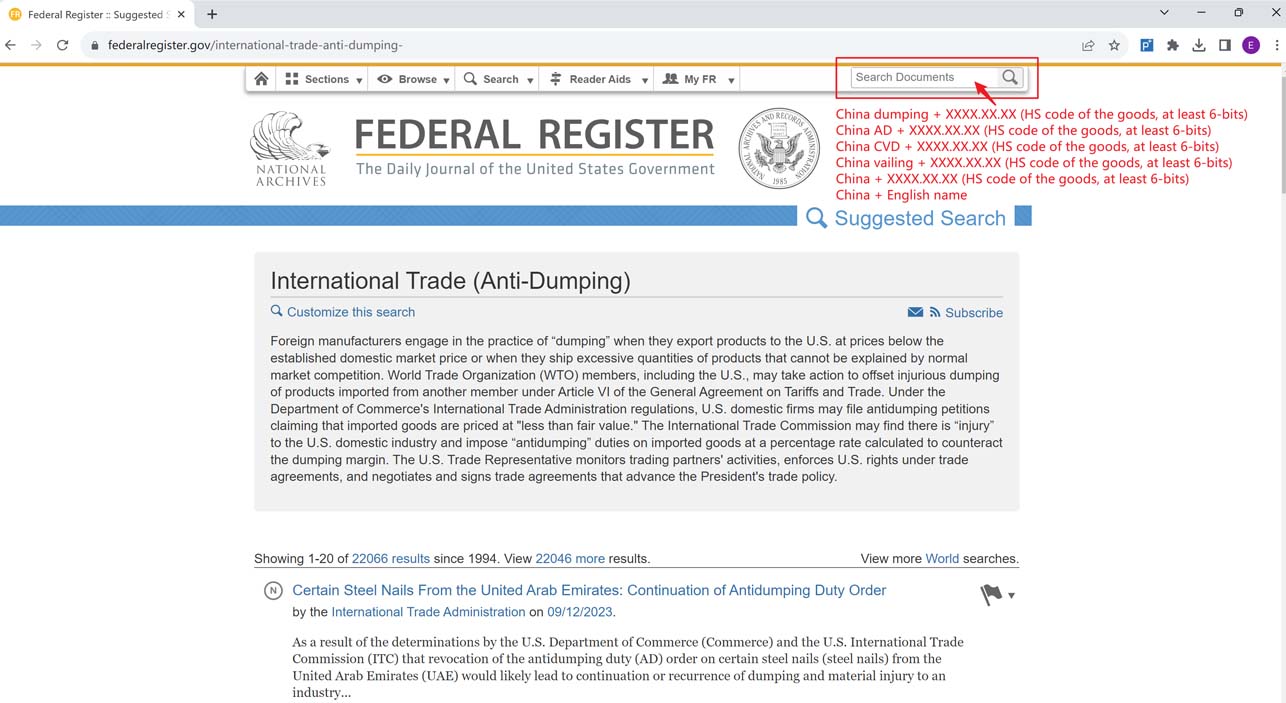Open the 09/12/2023 date link
Image resolution: width=1286 pixels, height=703 pixels.
[580, 612]
